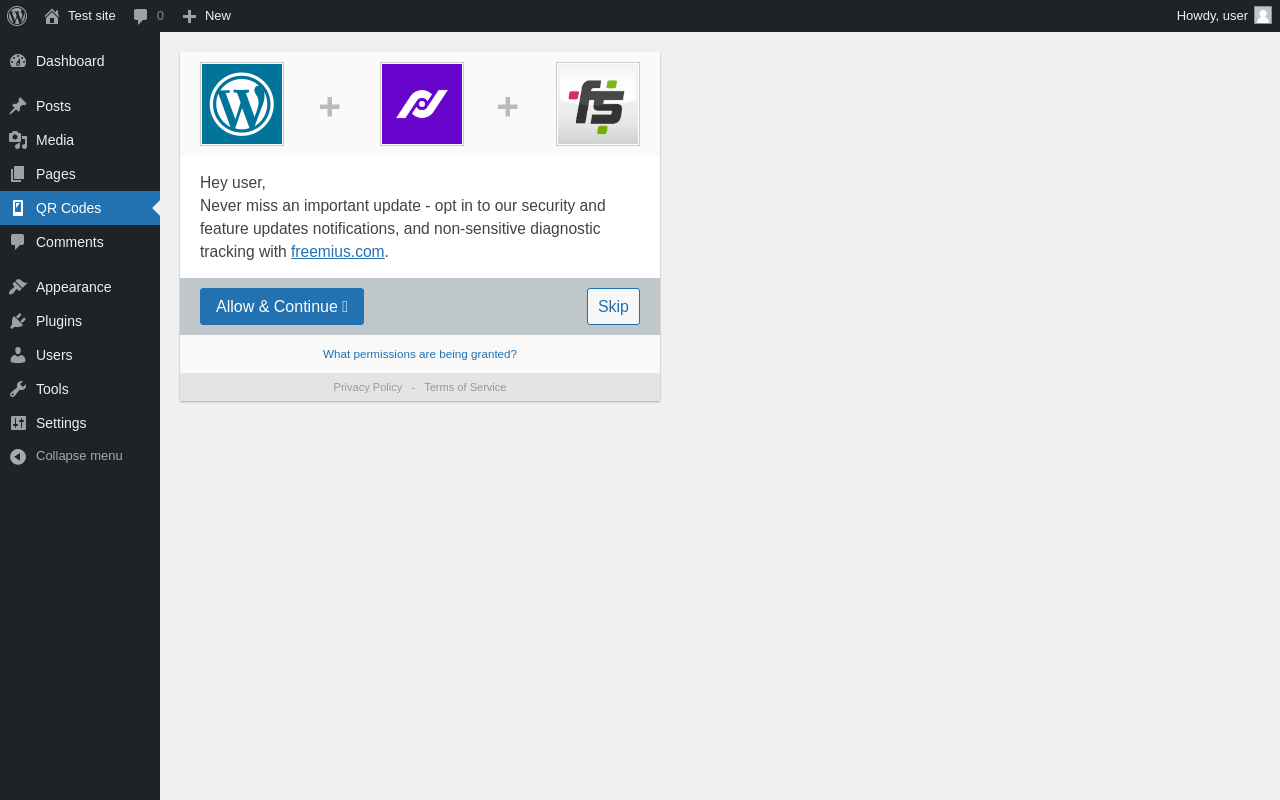Click the home icon beside Test site
1280x800 pixels.
point(52,16)
